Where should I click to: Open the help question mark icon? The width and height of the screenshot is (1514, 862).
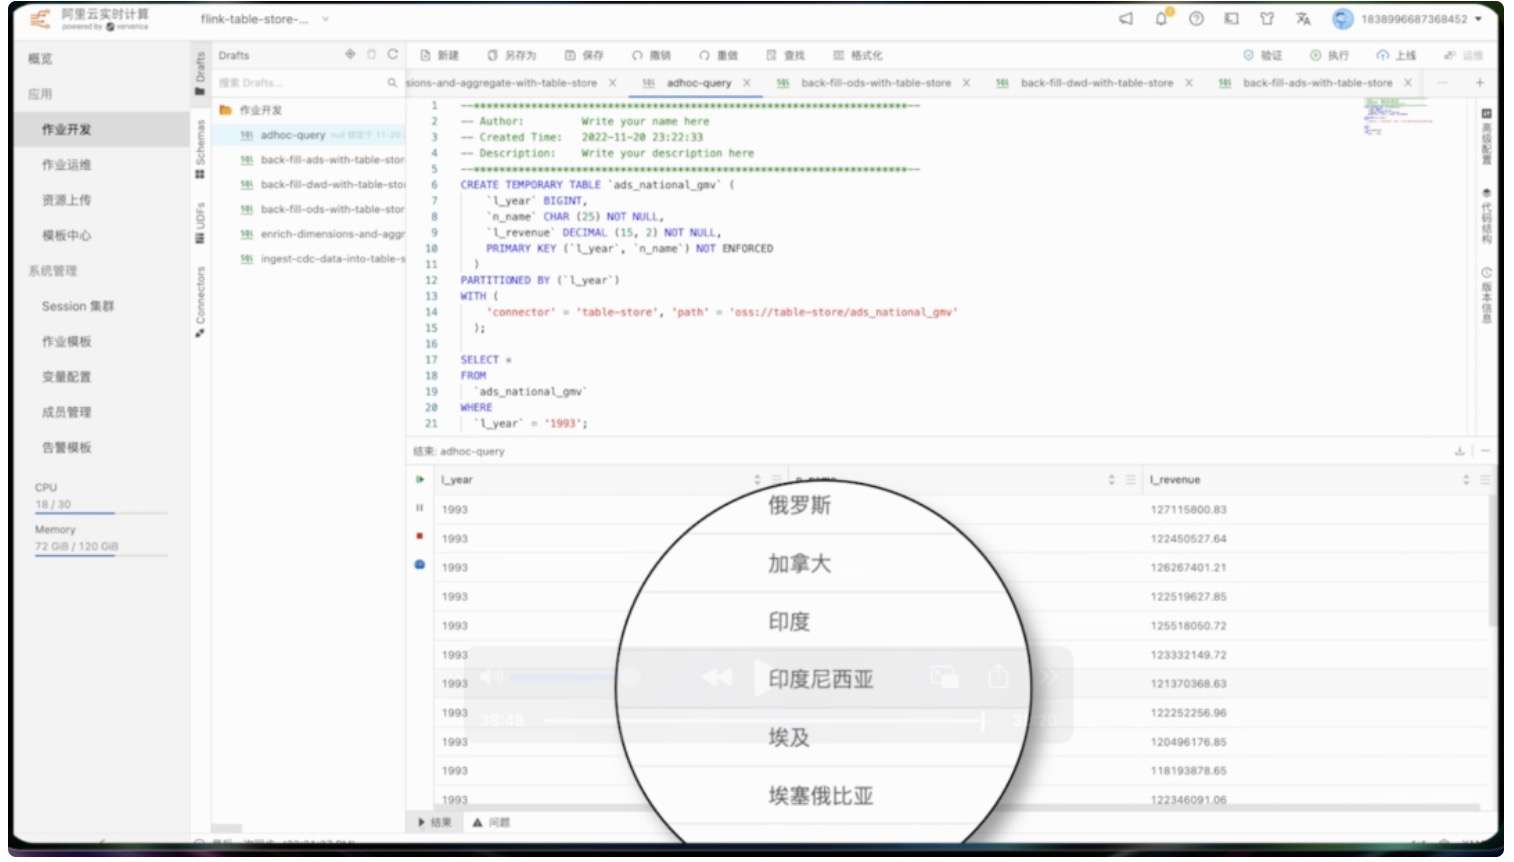(x=1196, y=19)
